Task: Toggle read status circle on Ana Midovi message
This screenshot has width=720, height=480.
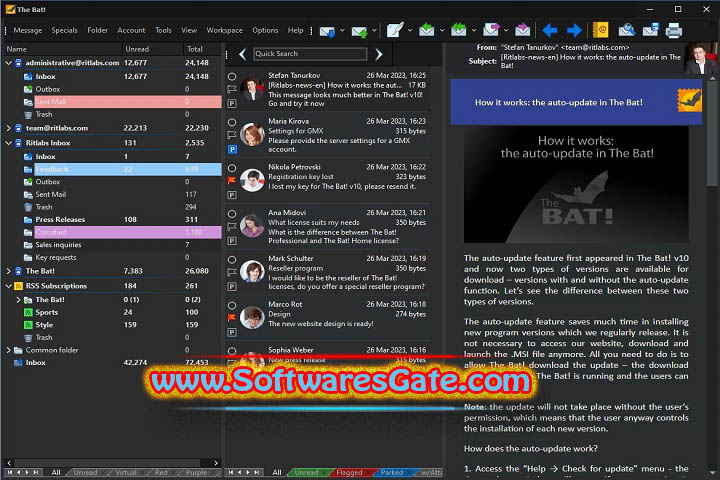Action: (232, 214)
